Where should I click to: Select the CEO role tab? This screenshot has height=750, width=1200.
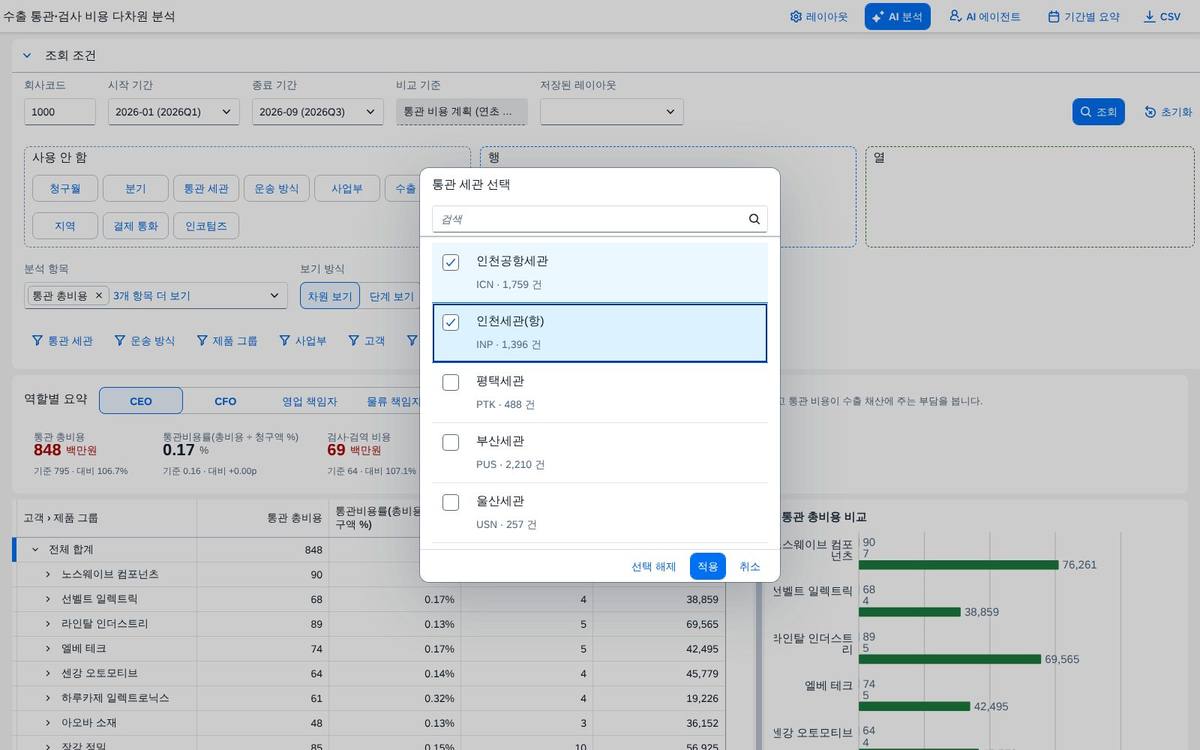pyautogui.click(x=141, y=401)
